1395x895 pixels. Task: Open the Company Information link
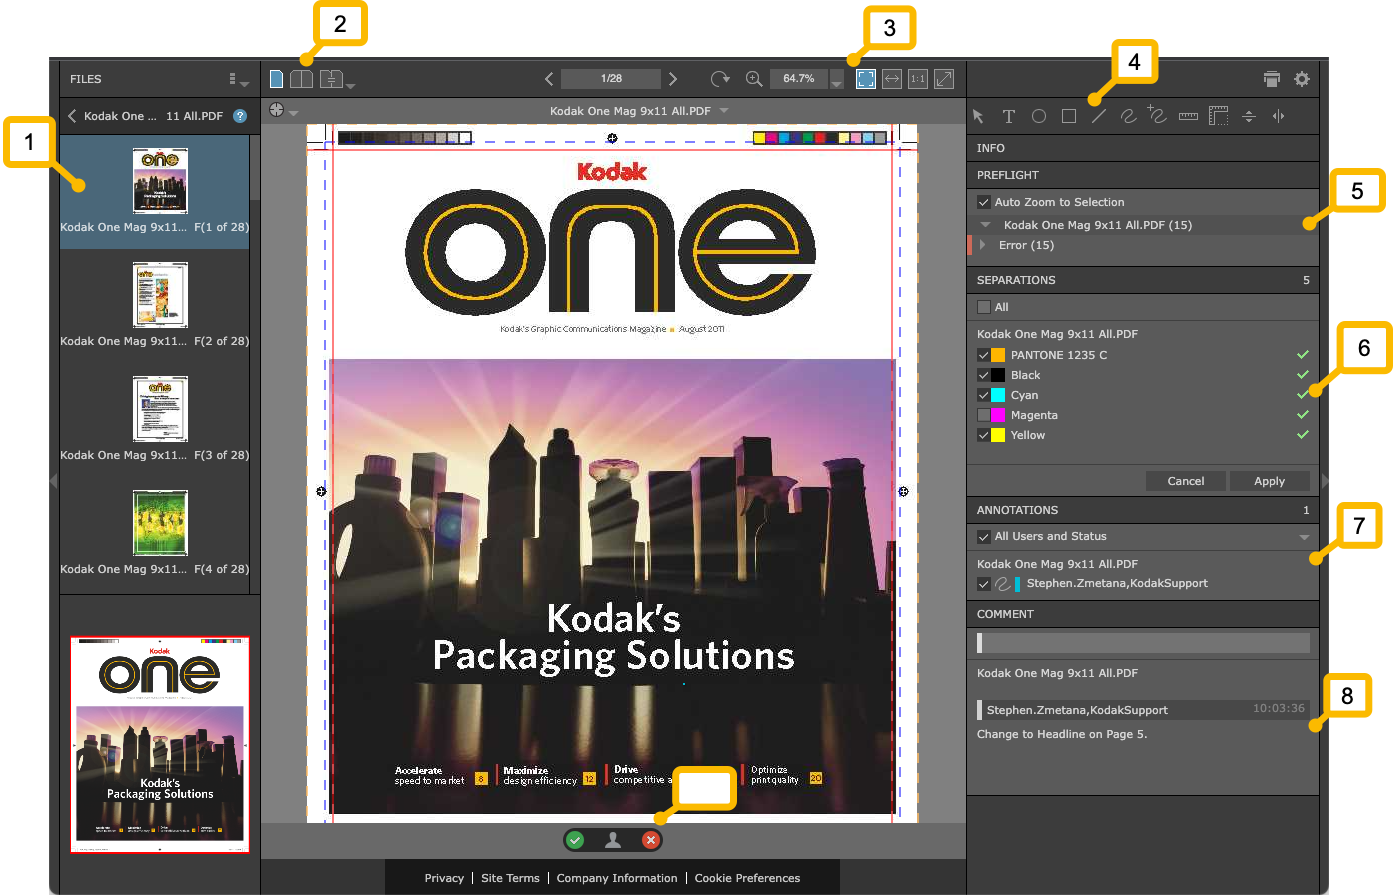coord(617,878)
